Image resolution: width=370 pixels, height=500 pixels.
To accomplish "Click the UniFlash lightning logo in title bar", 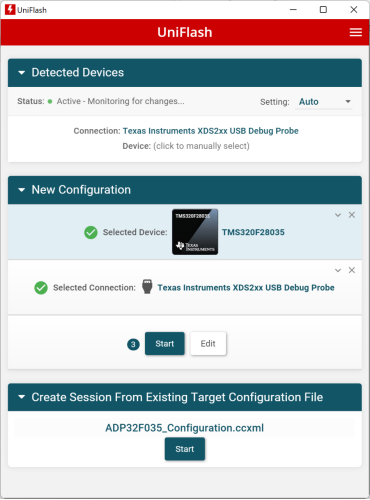I will click(10, 10).
